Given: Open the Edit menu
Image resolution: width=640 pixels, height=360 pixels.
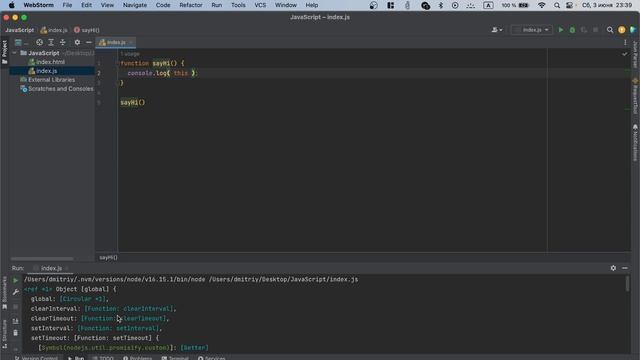Looking at the screenshot, I should point(86,5).
